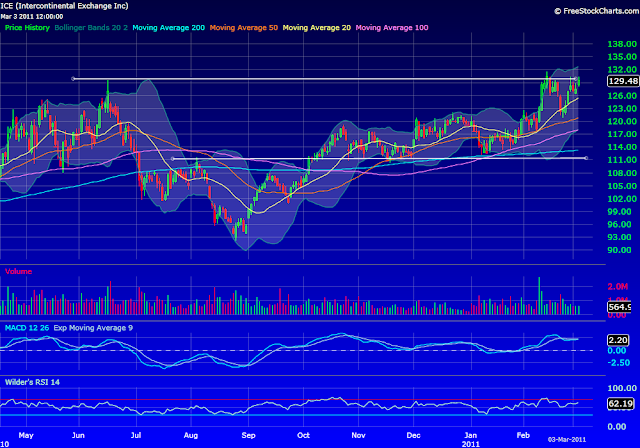Click the RSI value box 62.19
Screen dimensions: 640x448
[x=620, y=404]
